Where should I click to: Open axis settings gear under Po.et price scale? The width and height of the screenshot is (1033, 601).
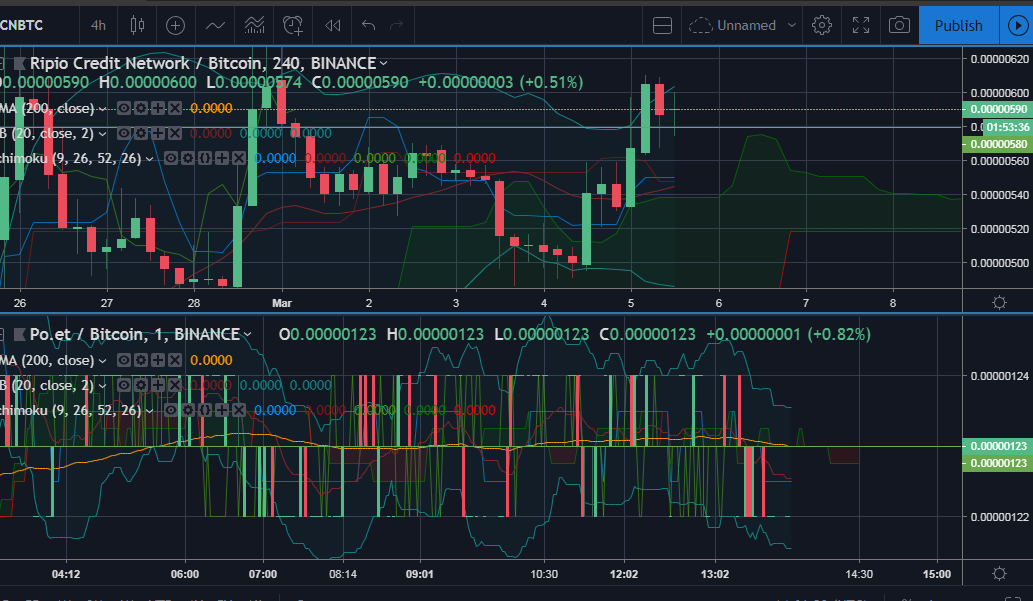click(999, 573)
